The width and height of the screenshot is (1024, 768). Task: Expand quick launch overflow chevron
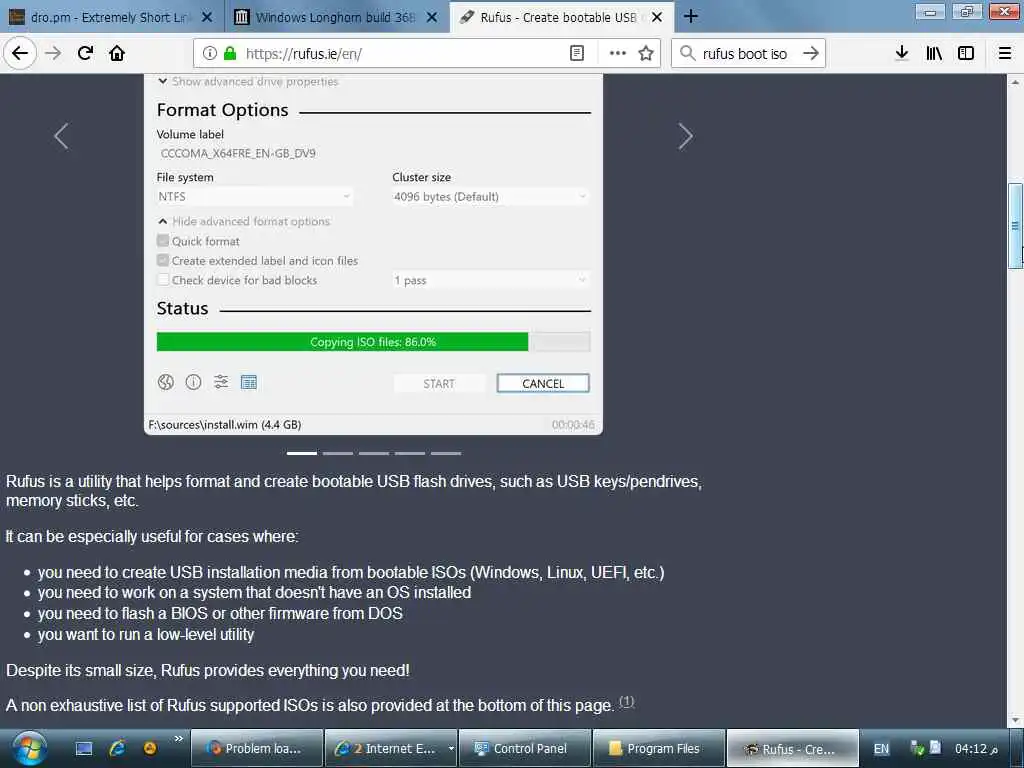point(178,738)
